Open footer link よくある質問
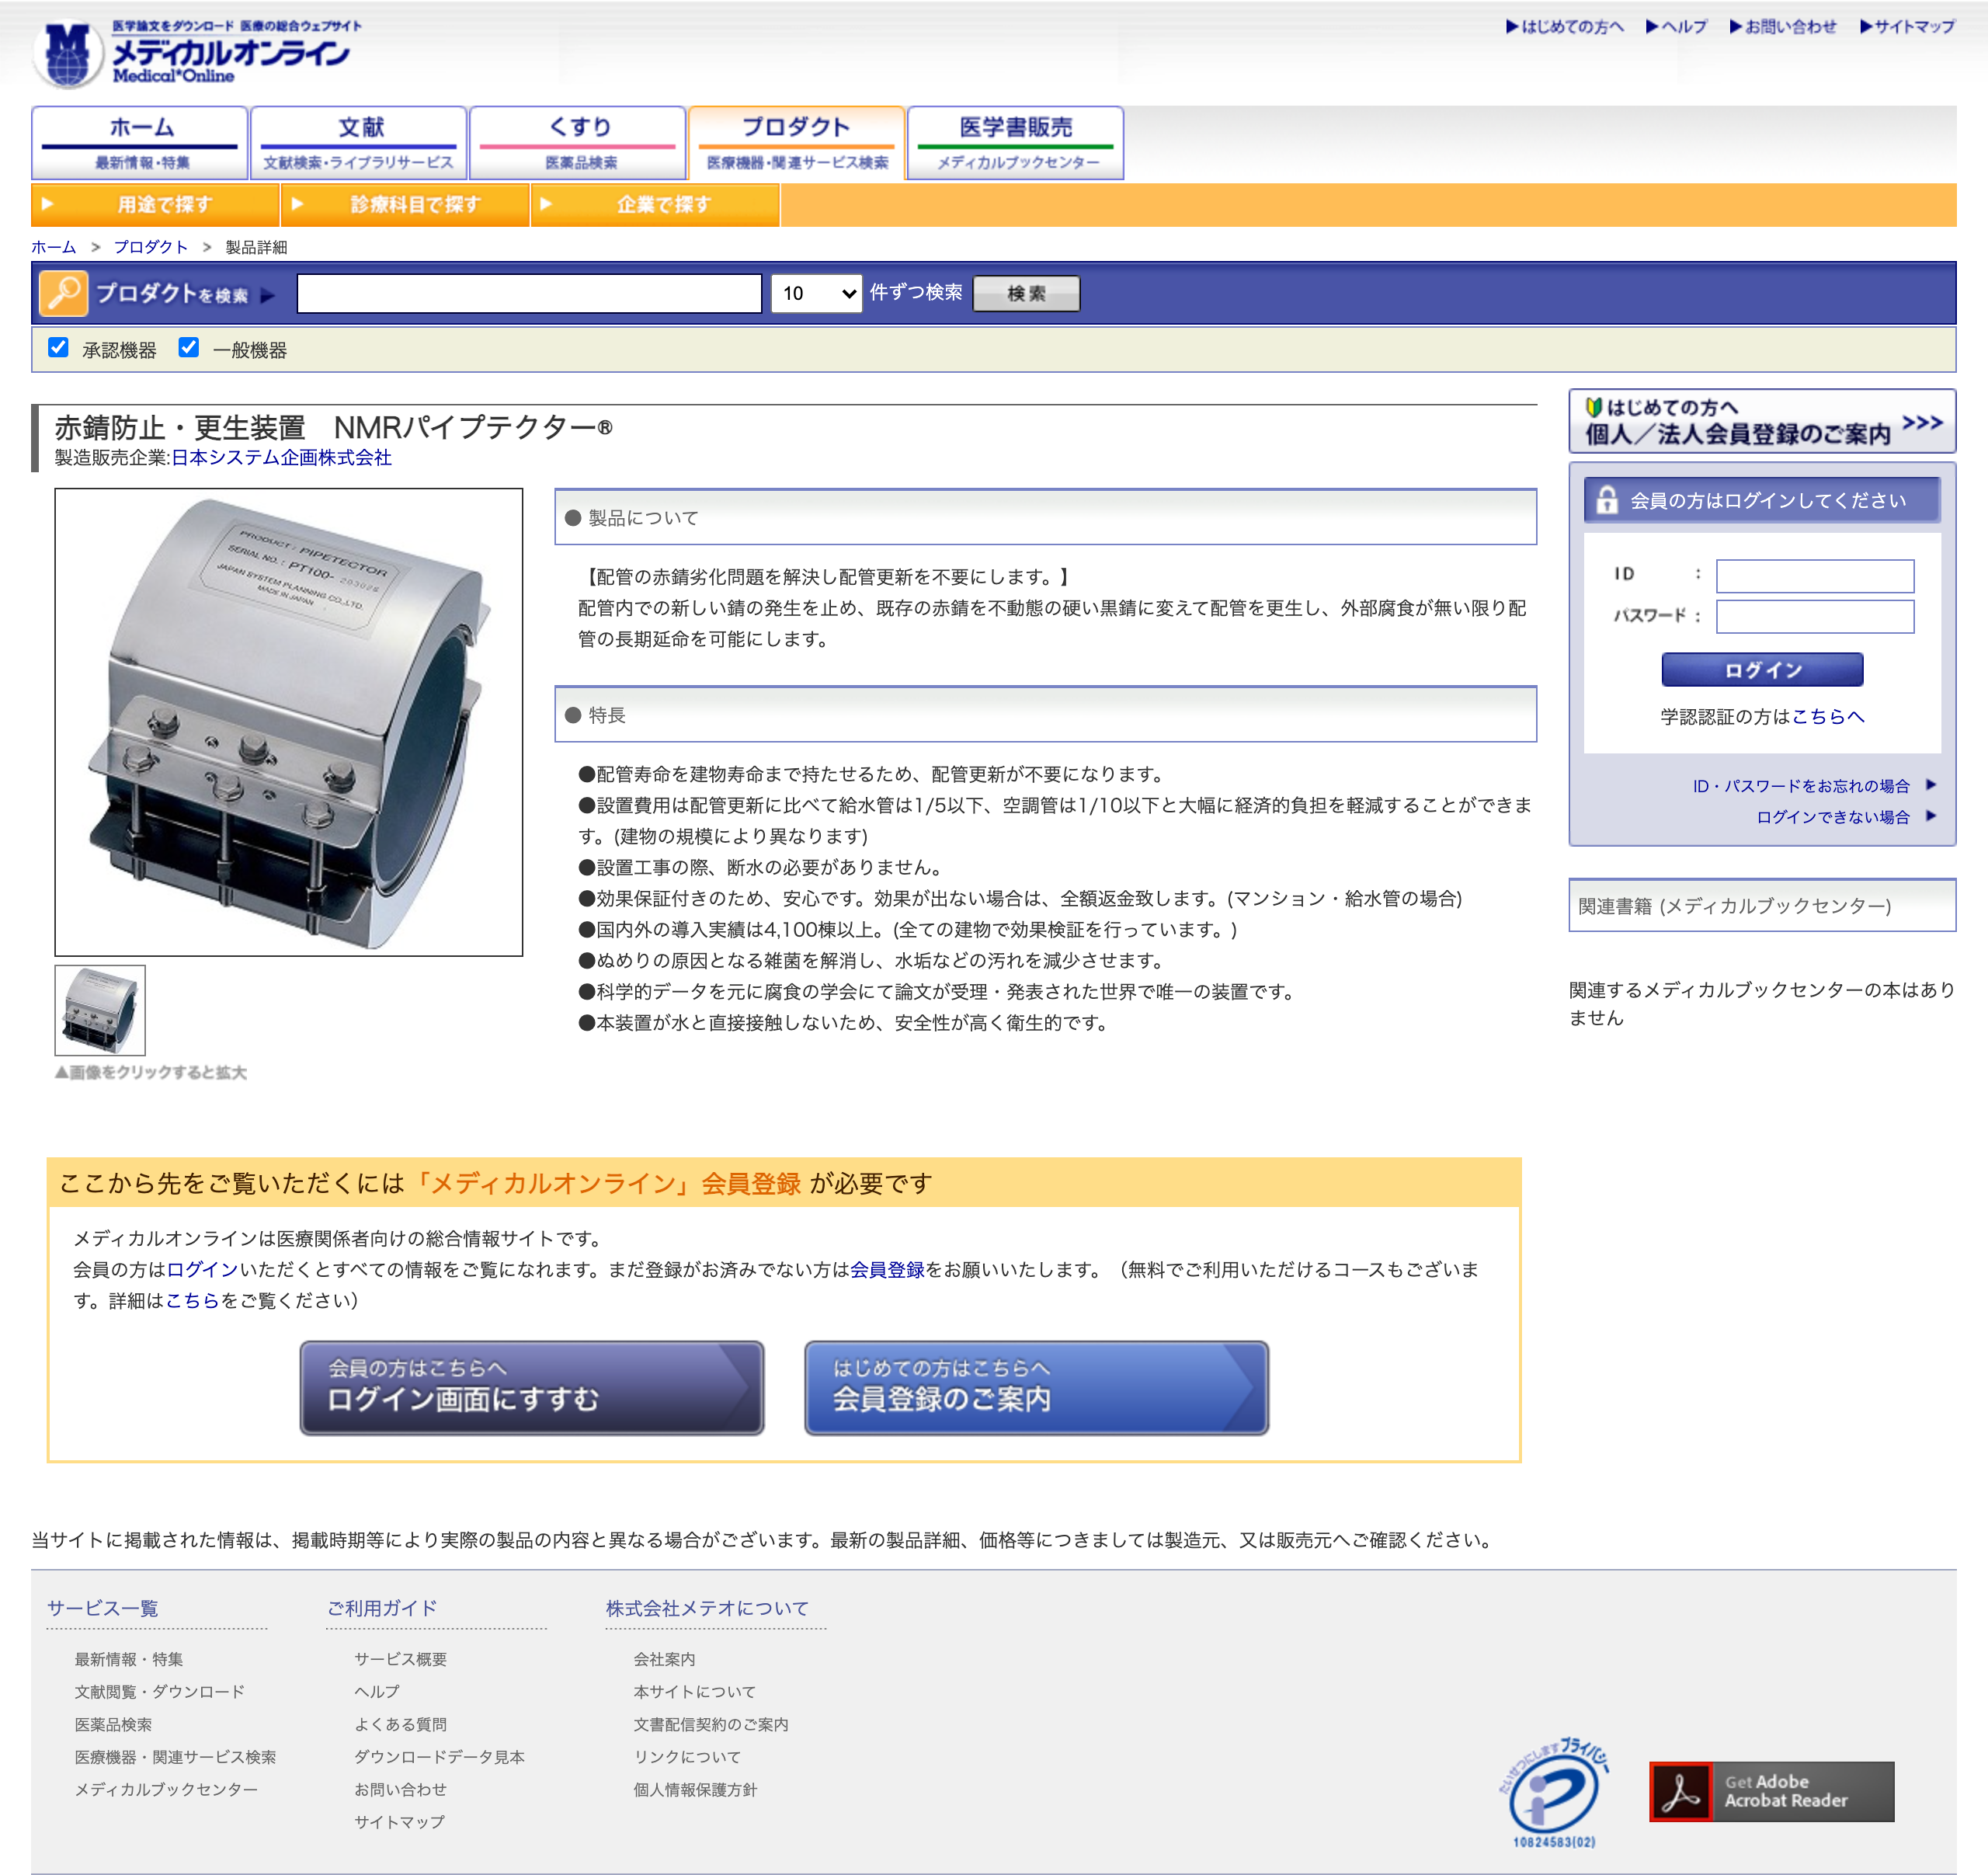 point(401,1724)
